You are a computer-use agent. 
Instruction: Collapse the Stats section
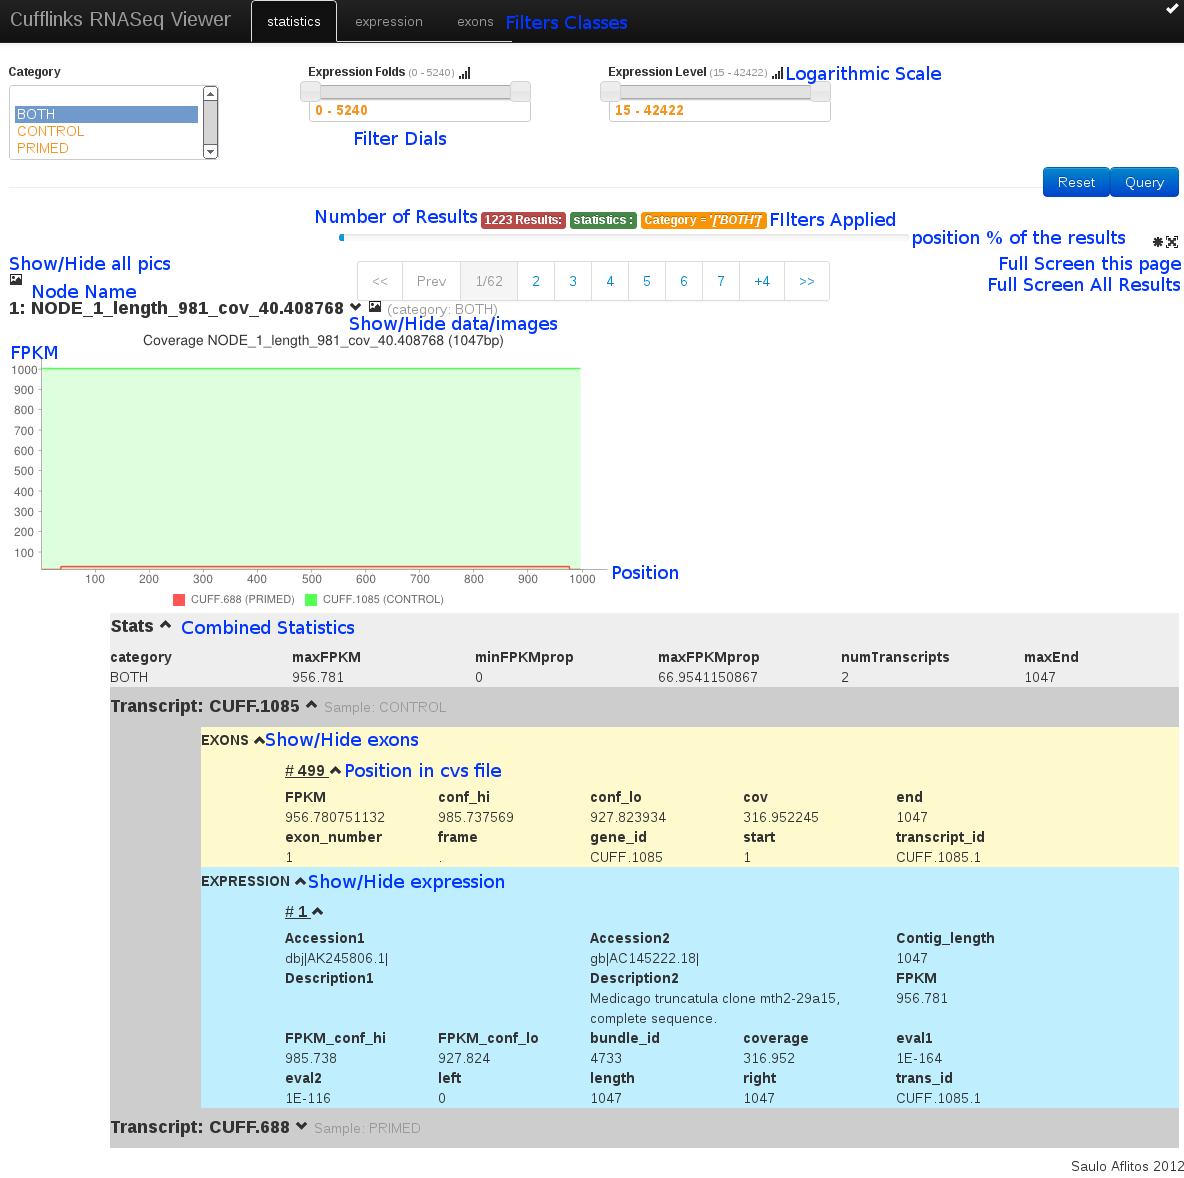[165, 625]
